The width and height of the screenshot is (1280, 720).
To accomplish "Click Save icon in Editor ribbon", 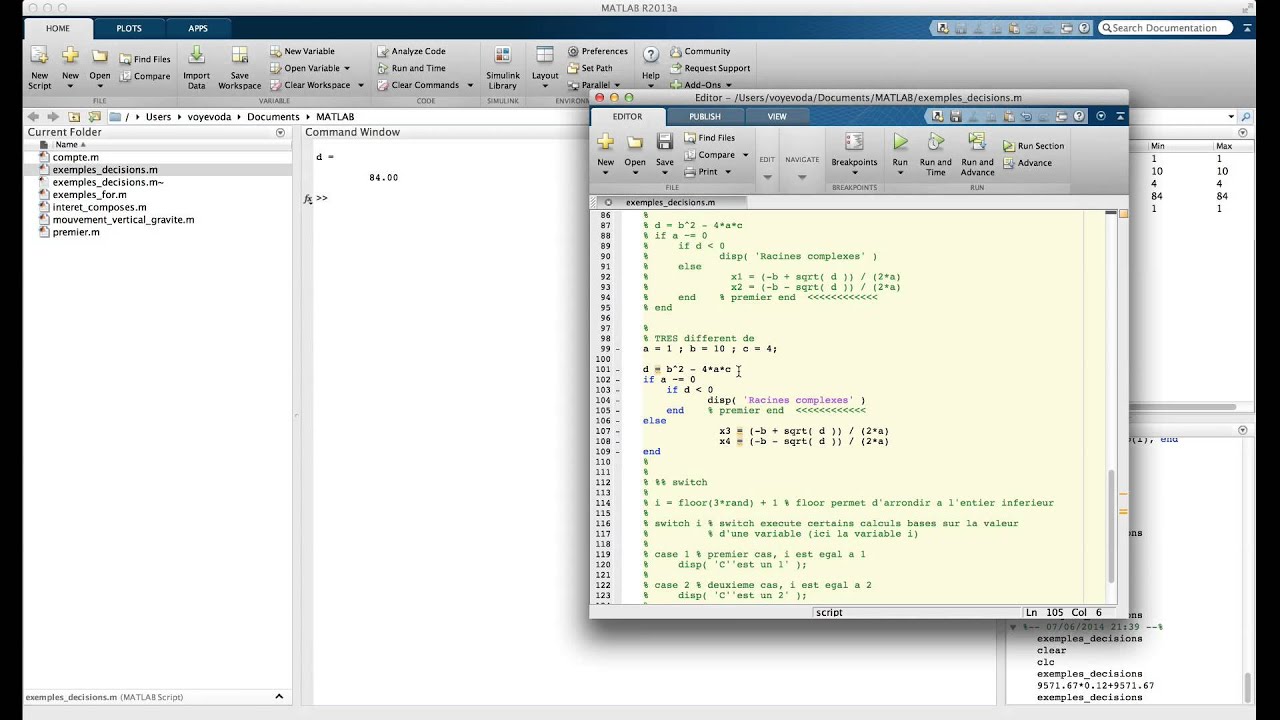I will 664,142.
